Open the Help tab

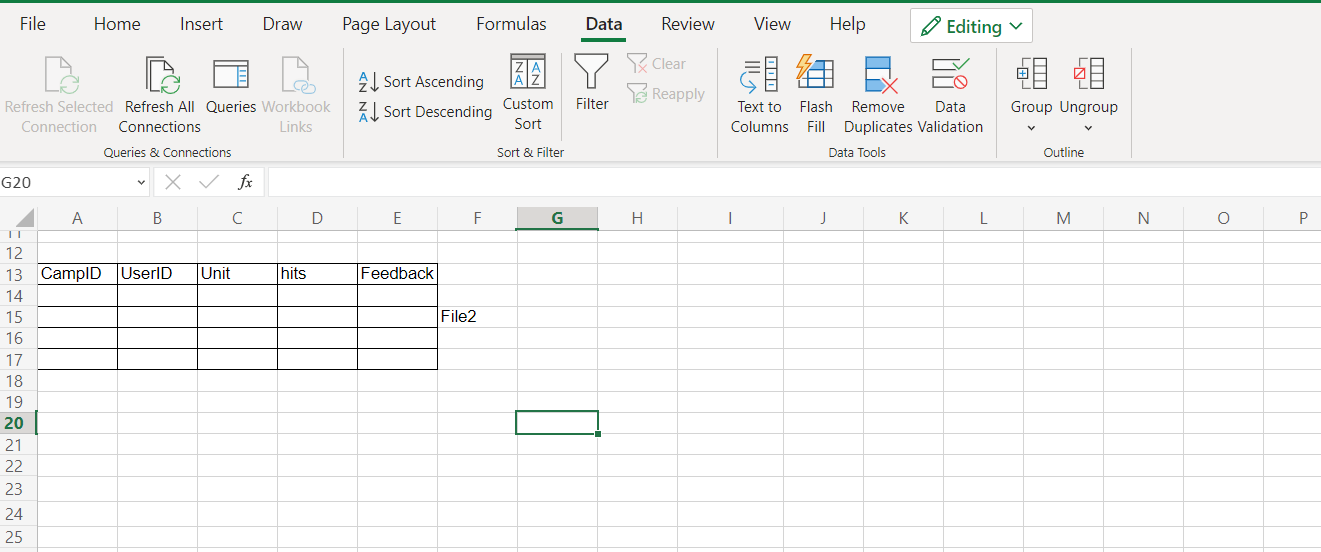point(847,24)
